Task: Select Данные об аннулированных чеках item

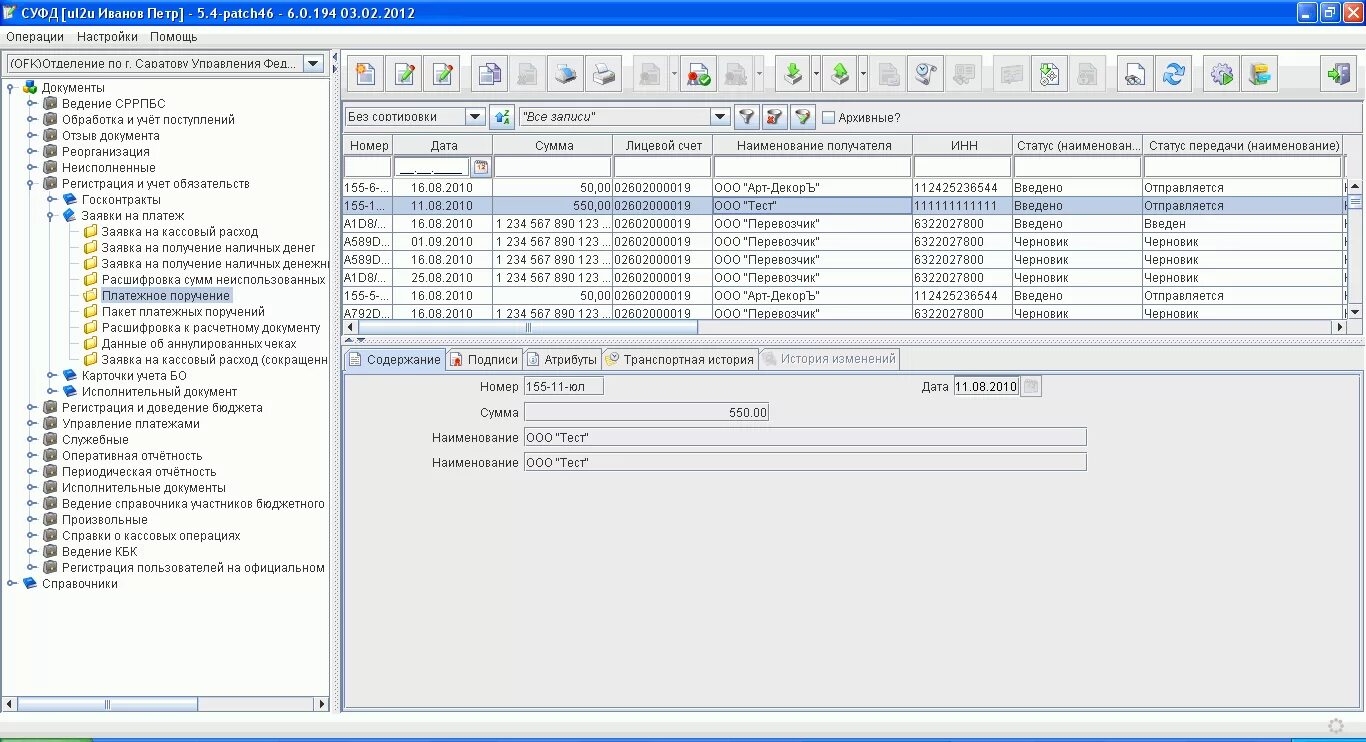Action: (199, 343)
